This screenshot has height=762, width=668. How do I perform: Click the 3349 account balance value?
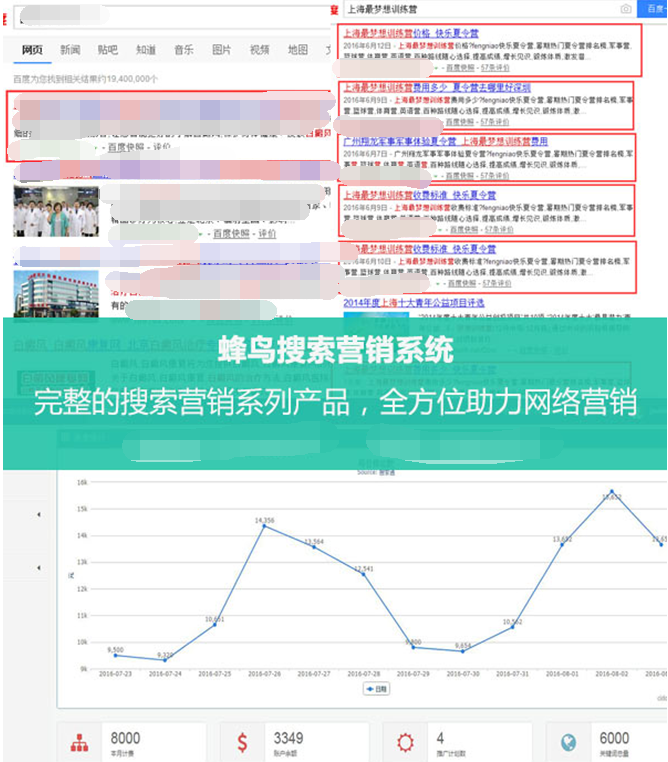tap(288, 738)
